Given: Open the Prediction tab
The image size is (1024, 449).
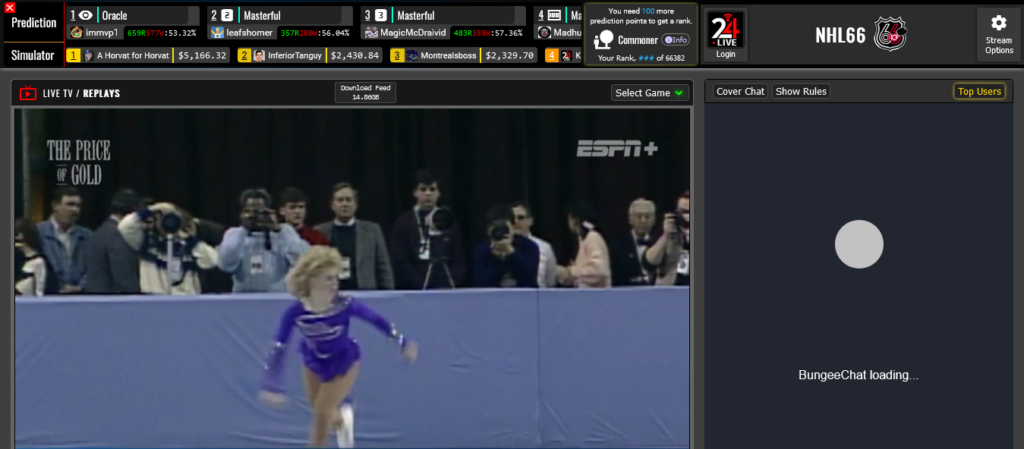Looking at the screenshot, I should click(x=34, y=22).
